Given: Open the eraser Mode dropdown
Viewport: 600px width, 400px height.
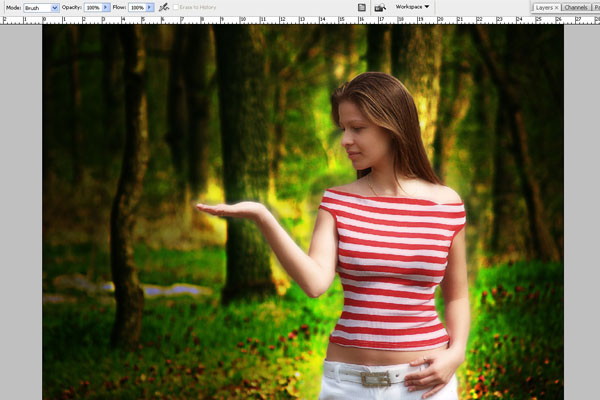Looking at the screenshot, I should coord(41,7).
